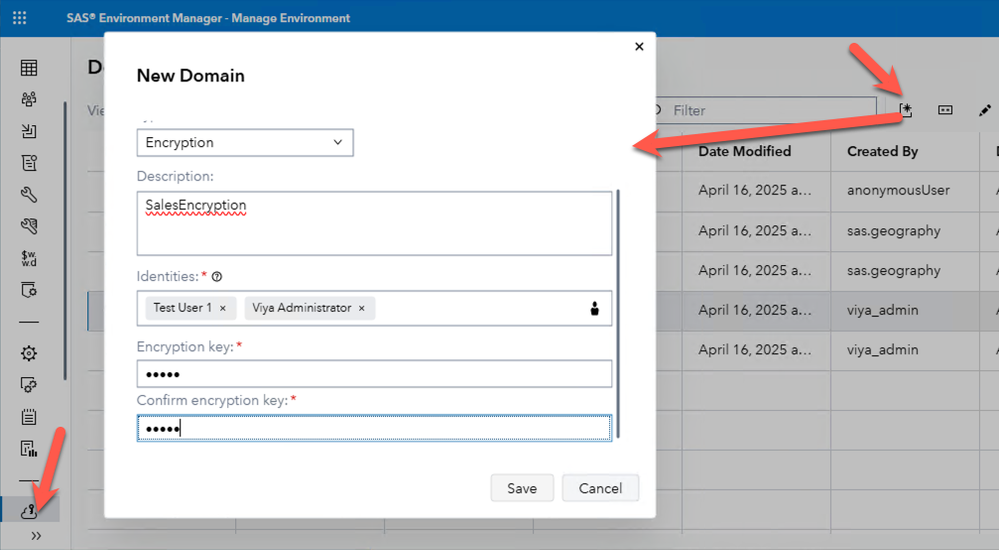Screen dimensions: 999x550
Task: Open the $w.d User-Defined Formats icon
Action: tap(29, 258)
